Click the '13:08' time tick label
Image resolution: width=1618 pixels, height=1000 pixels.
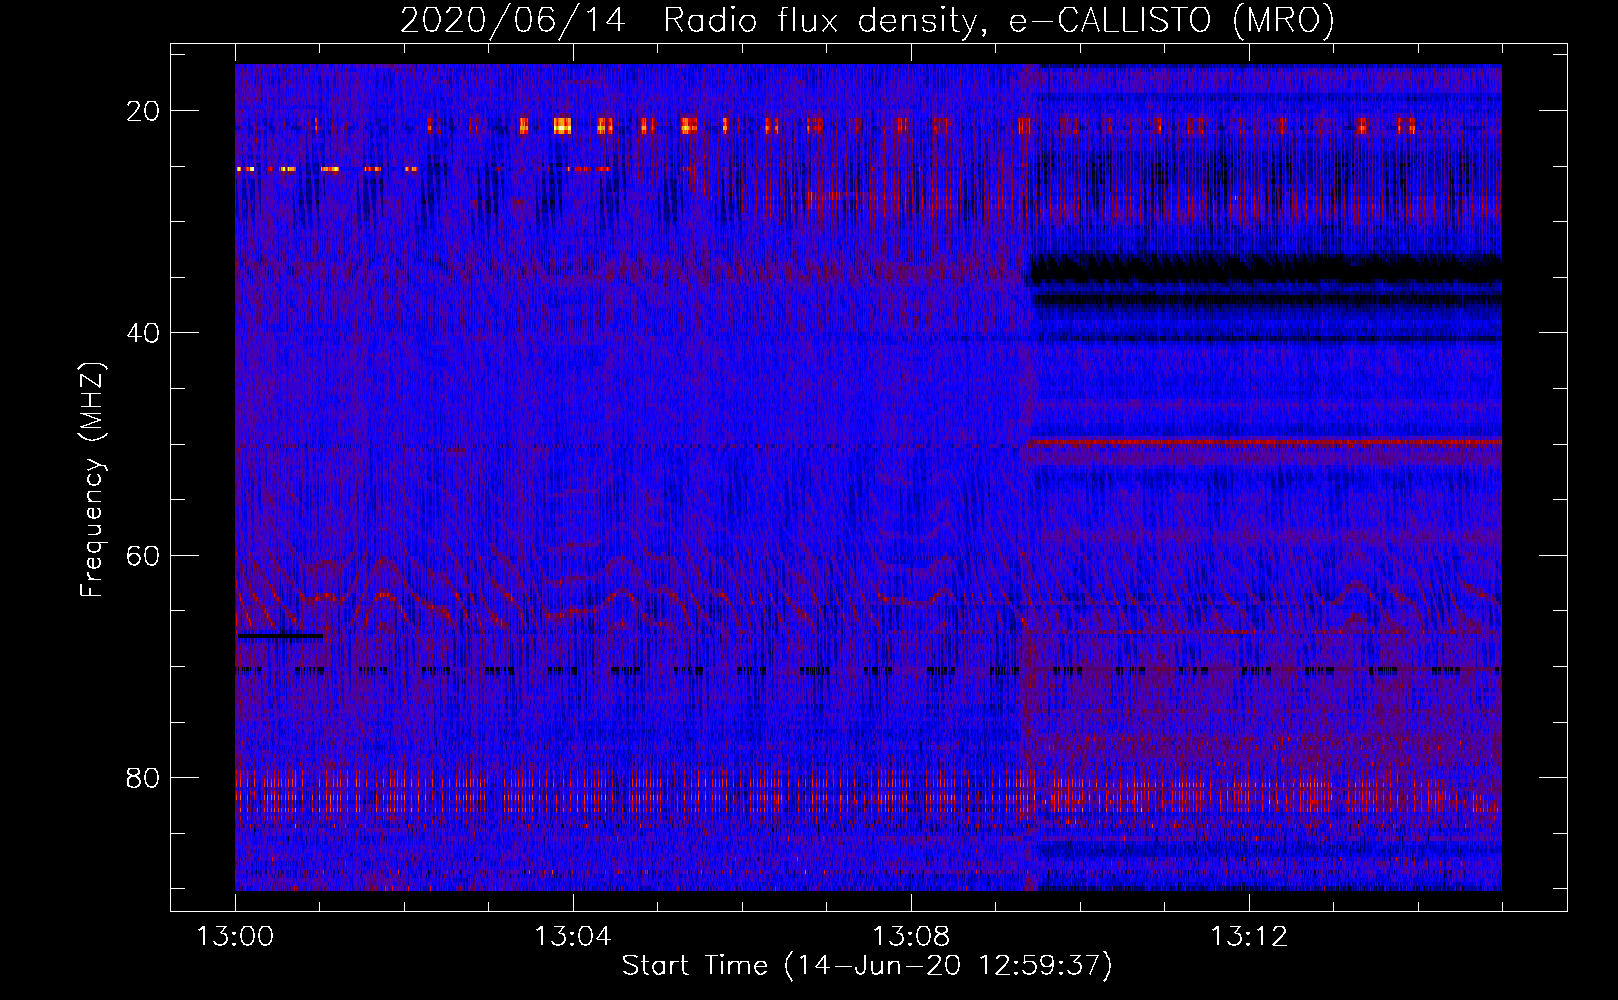(911, 937)
